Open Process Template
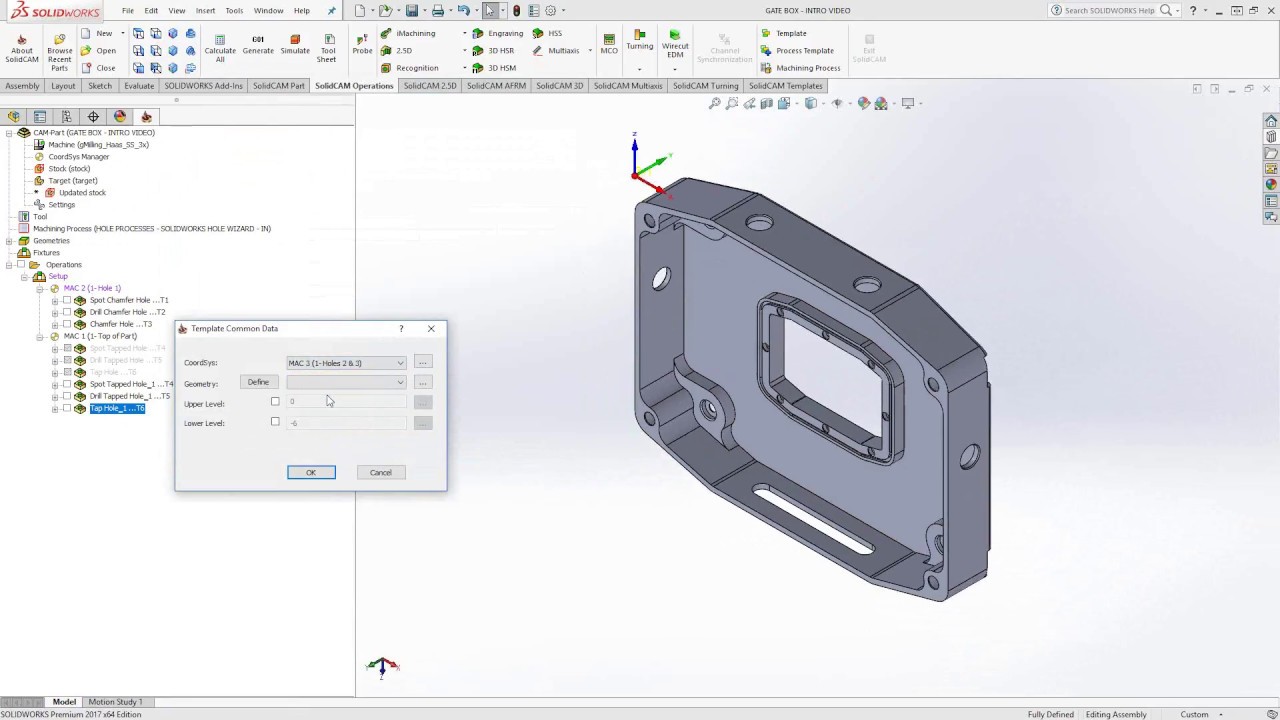The image size is (1280, 720). coord(797,50)
